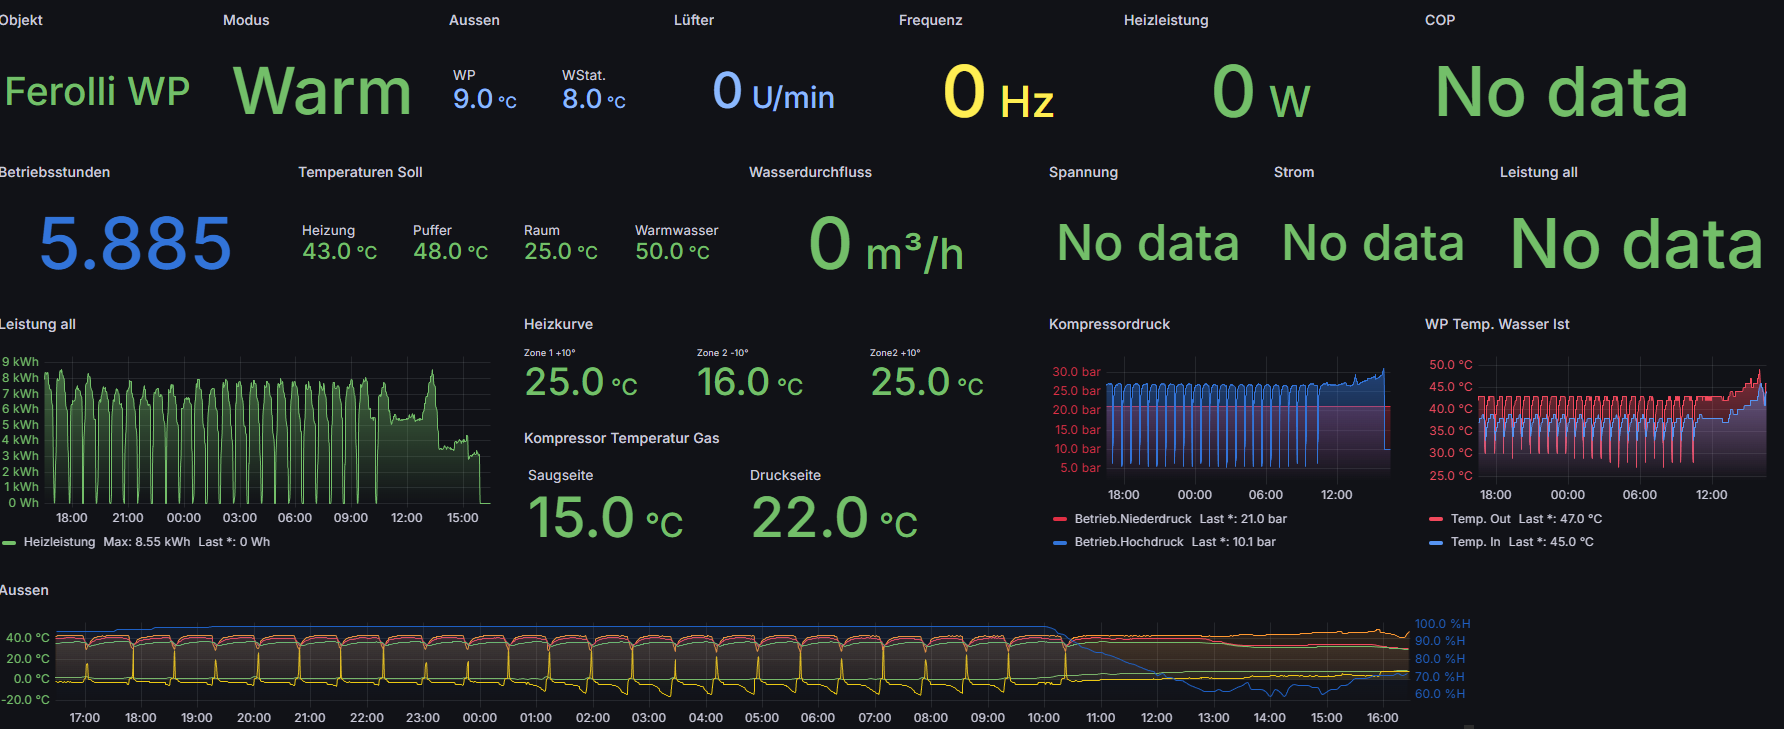Screen dimensions: 1784x729
Task: Click the COP panel title
Action: (x=1439, y=20)
